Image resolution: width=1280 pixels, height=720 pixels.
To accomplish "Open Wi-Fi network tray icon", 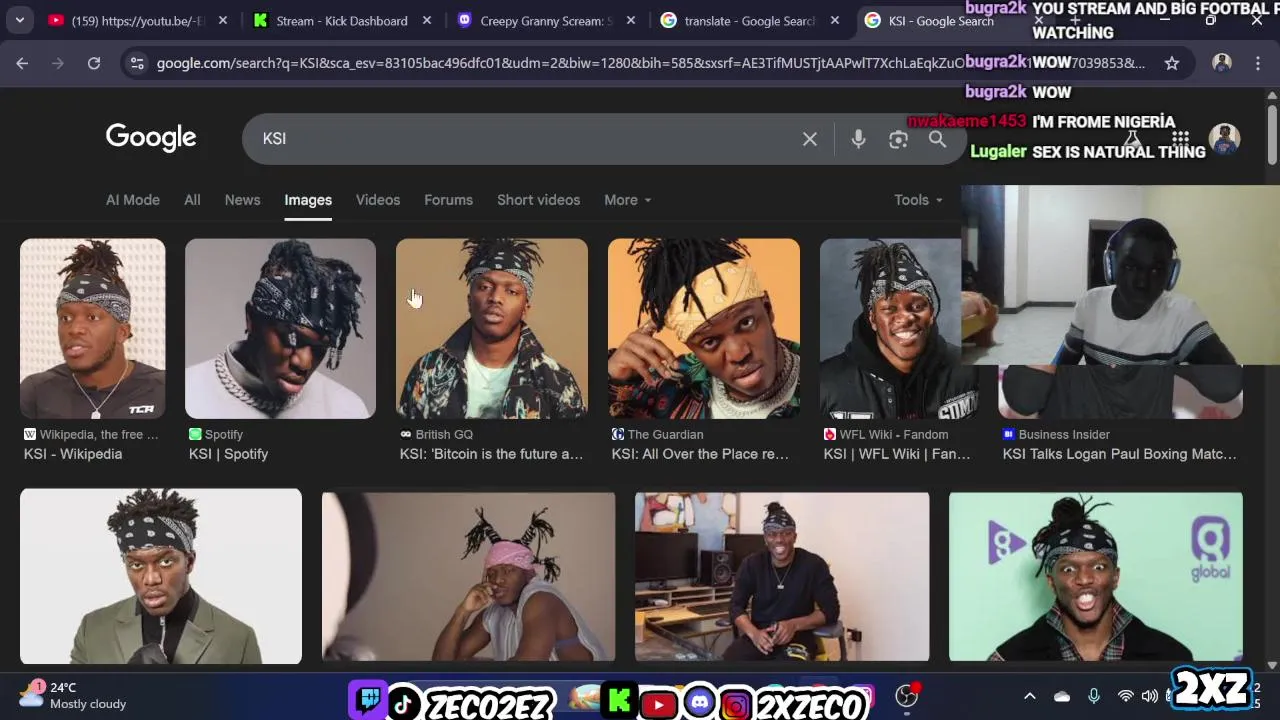I will tap(1126, 696).
